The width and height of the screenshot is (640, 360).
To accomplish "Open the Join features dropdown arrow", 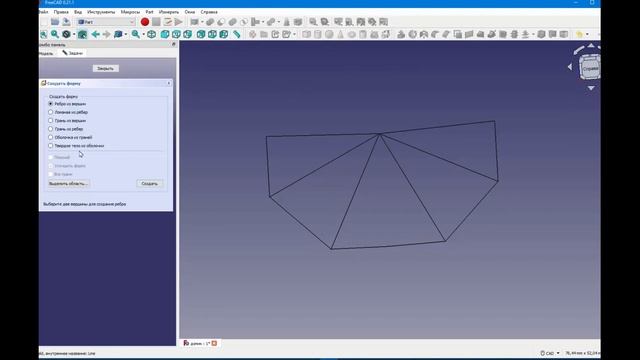I will pyautogui.click(x=263, y=22).
